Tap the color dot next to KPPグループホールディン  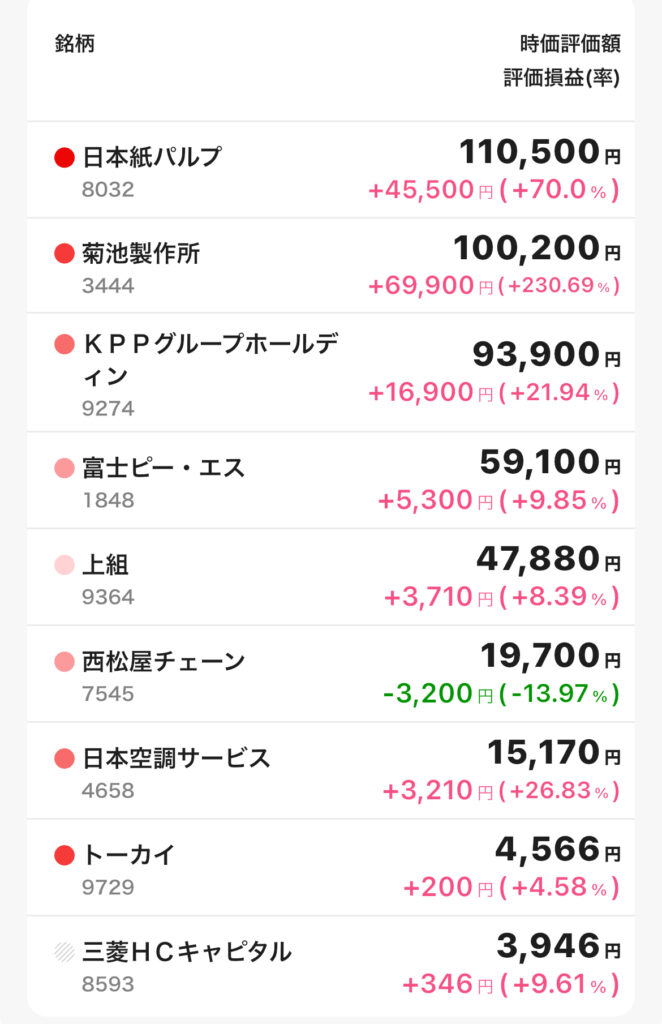click(64, 344)
